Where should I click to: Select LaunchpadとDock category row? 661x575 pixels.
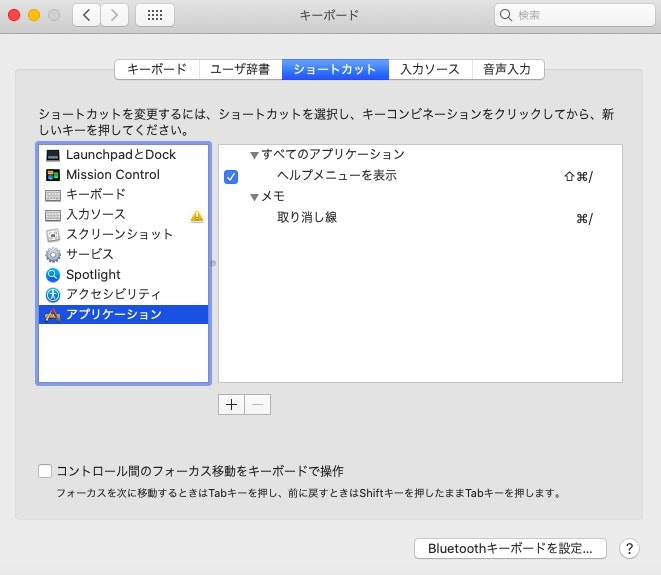(124, 155)
